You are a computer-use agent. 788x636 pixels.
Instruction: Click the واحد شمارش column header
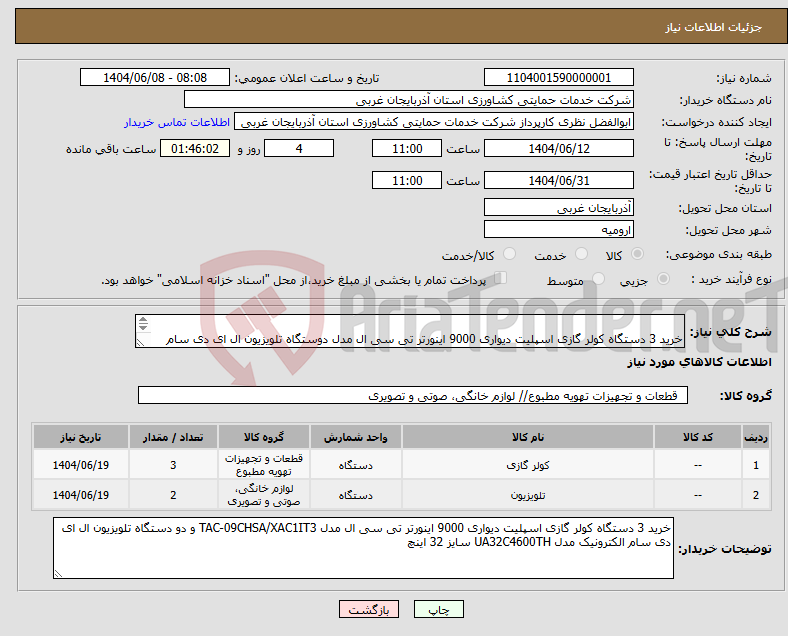[355, 437]
